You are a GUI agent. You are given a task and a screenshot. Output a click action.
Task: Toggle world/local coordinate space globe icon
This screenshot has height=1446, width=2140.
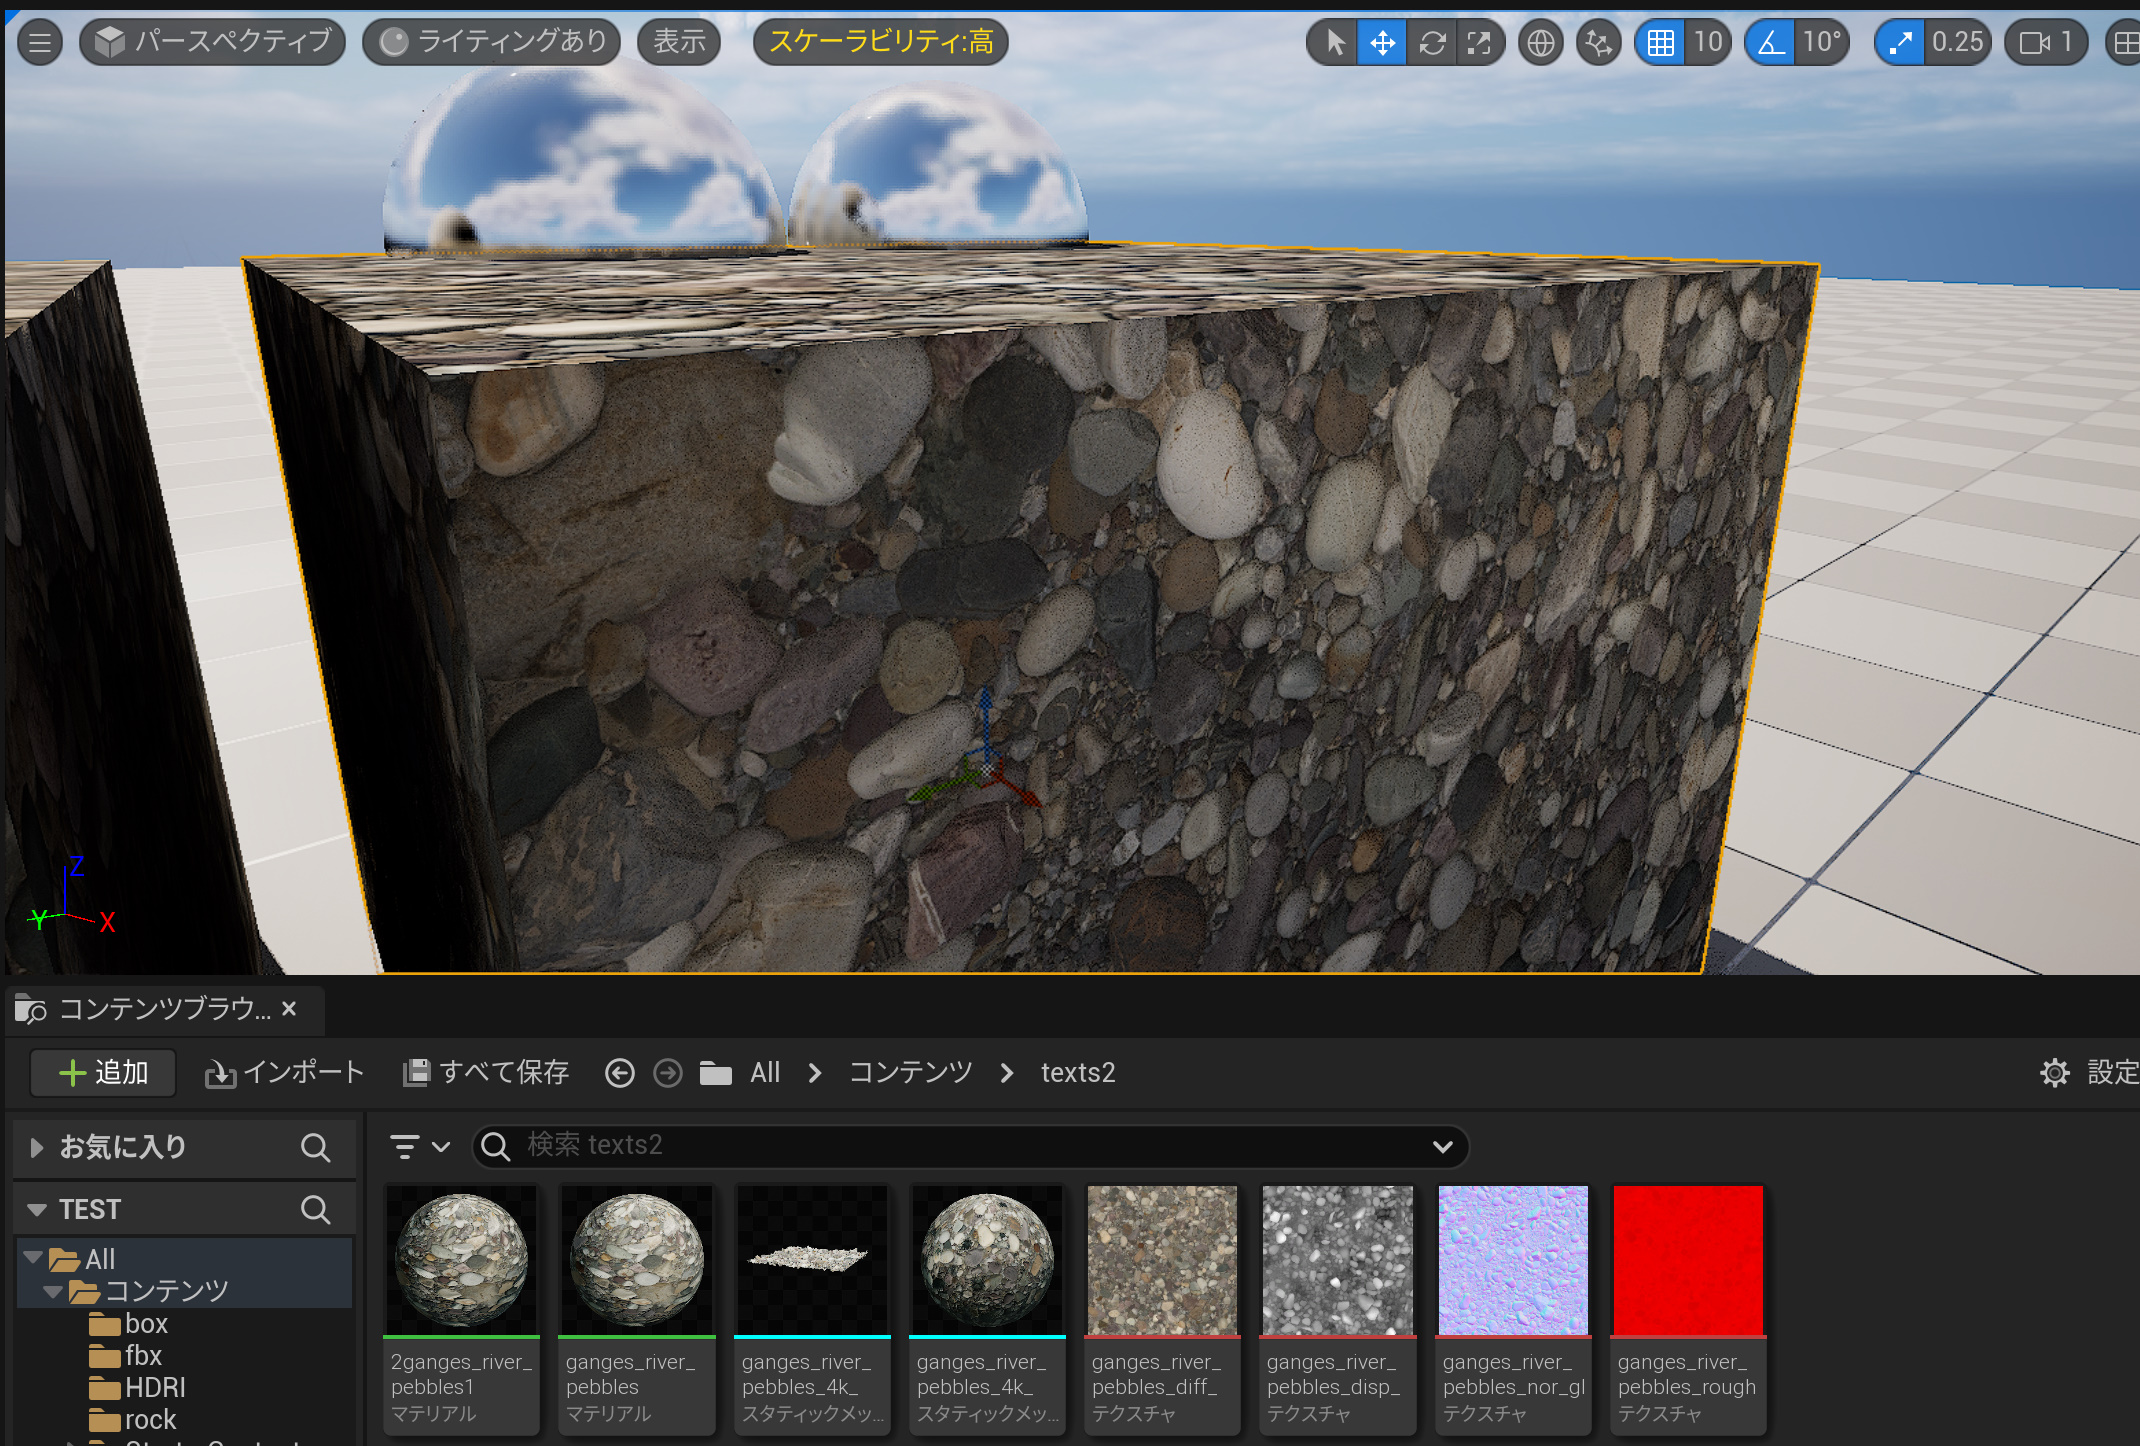(x=1540, y=43)
